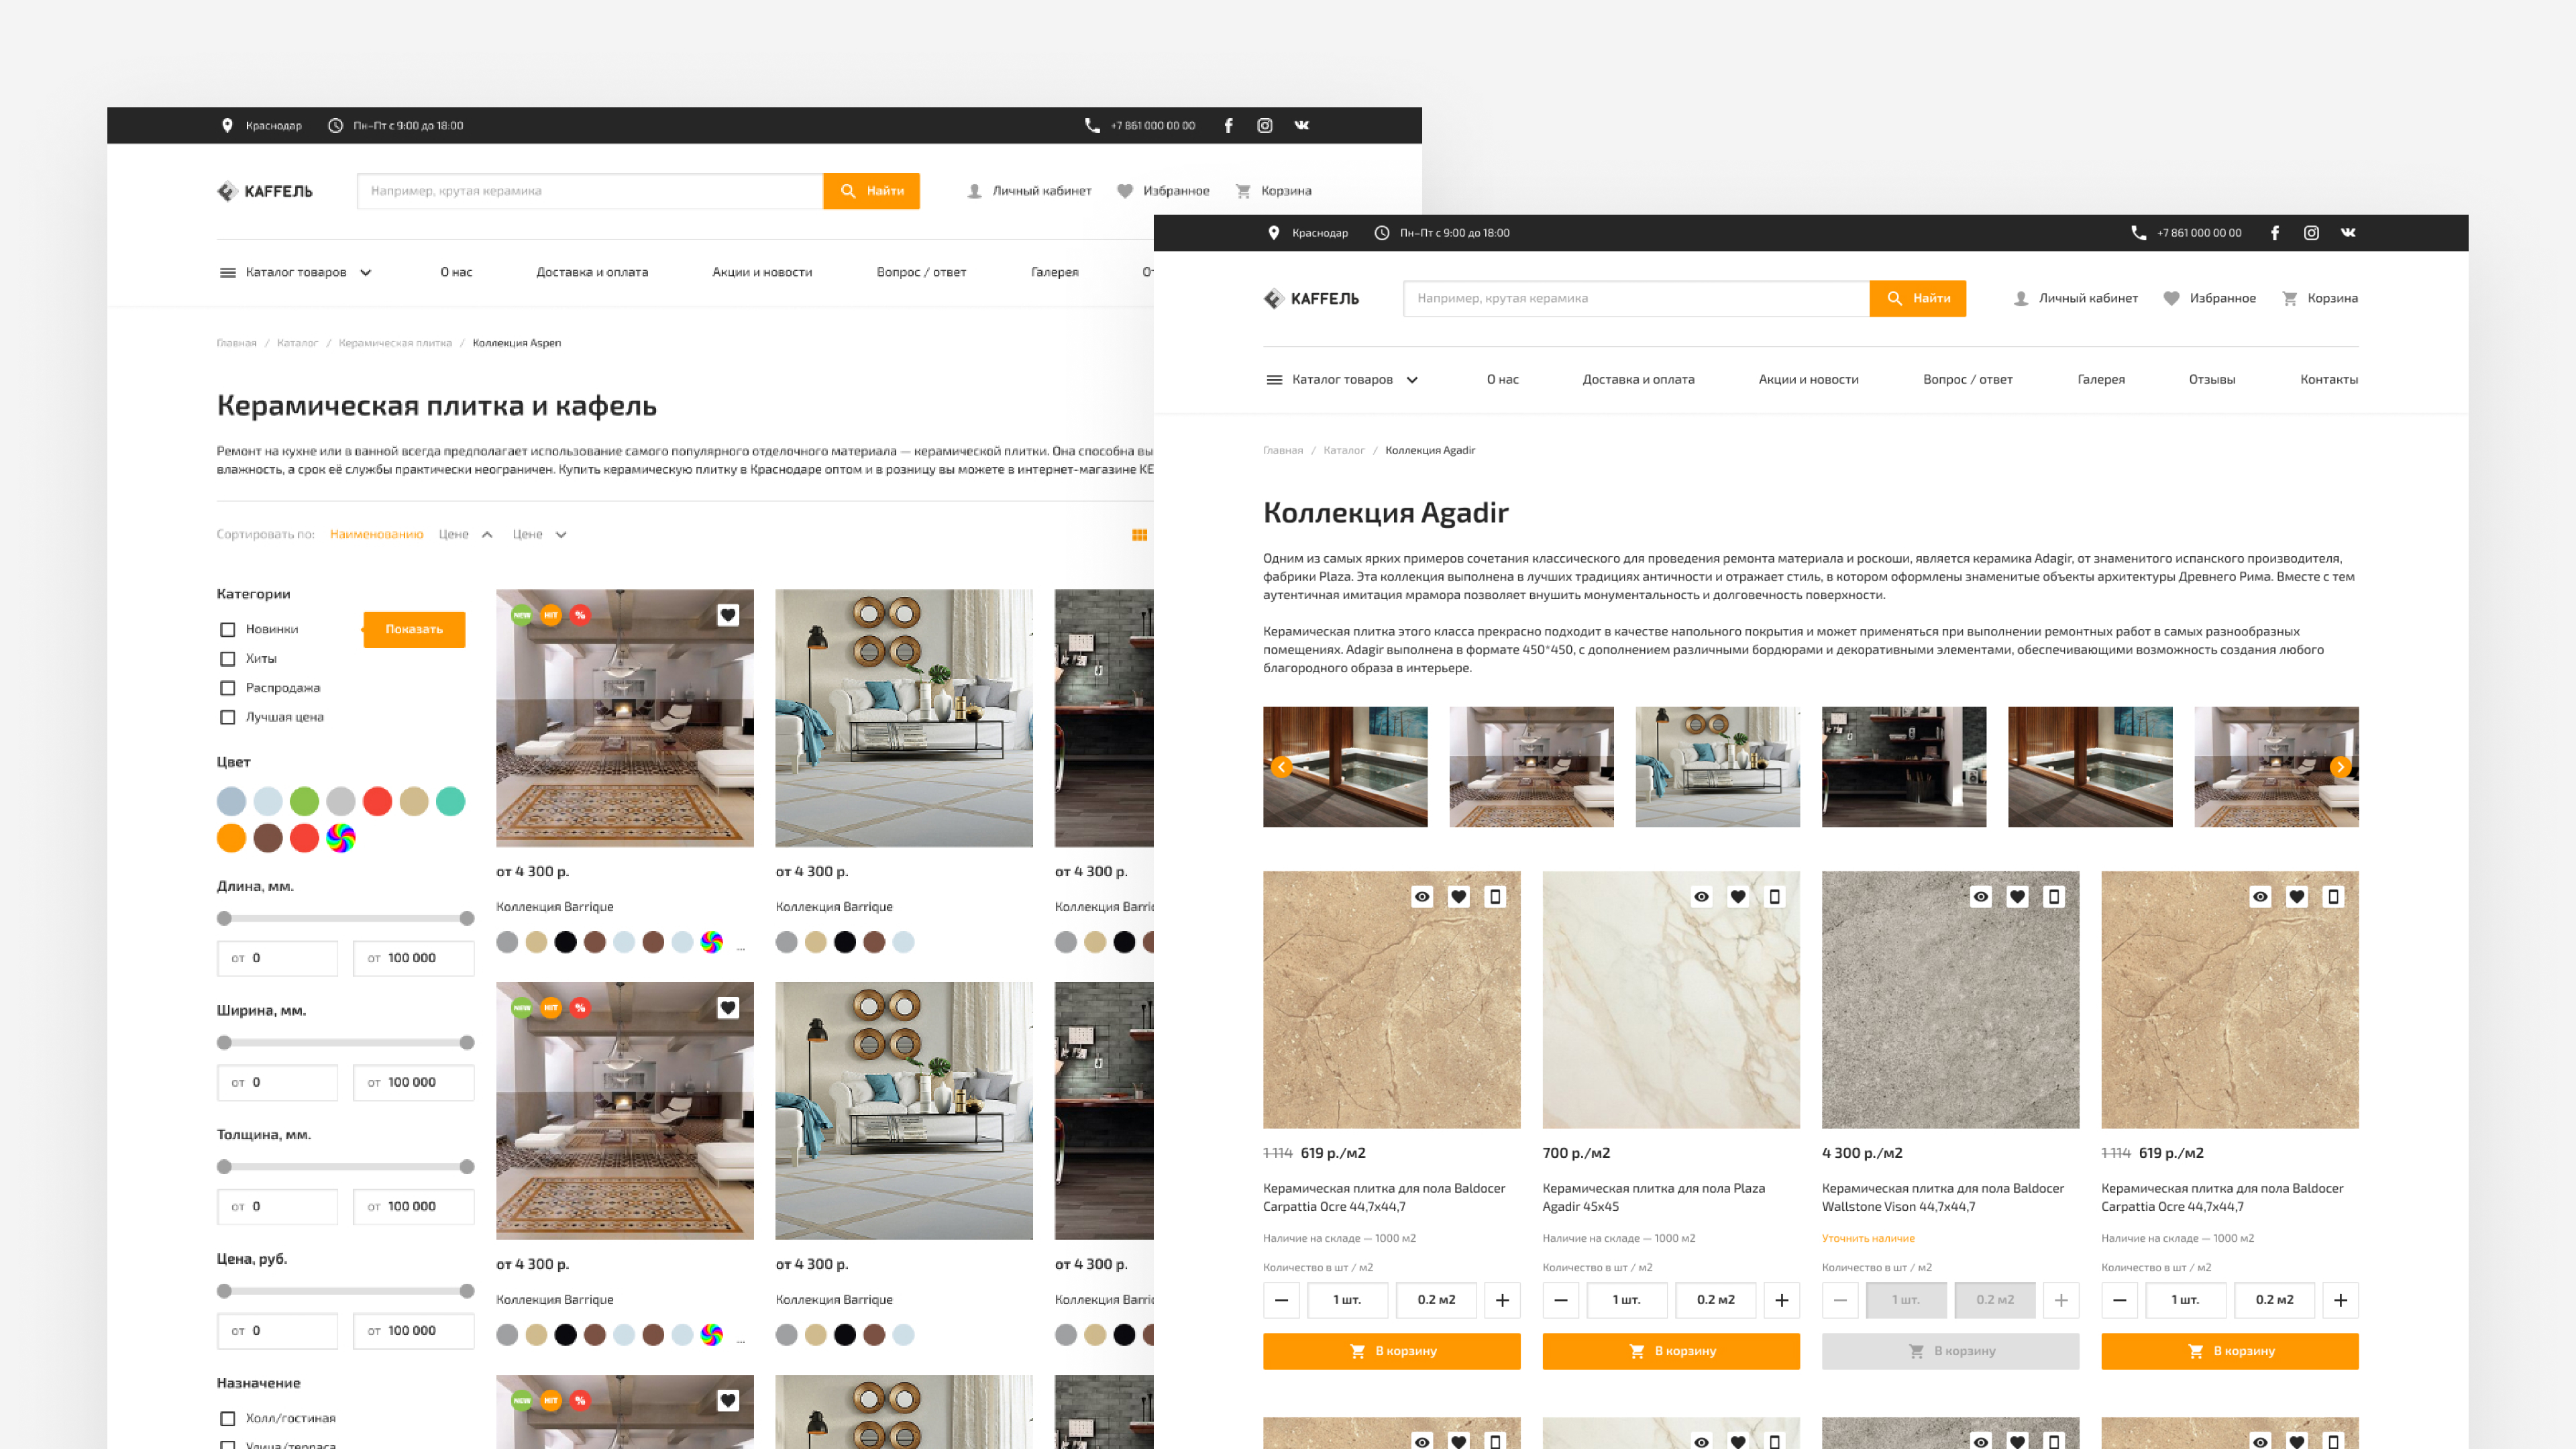Click the КАFFЕЛЬ logo on back page
The height and width of the screenshot is (1449, 2576).
[265, 192]
